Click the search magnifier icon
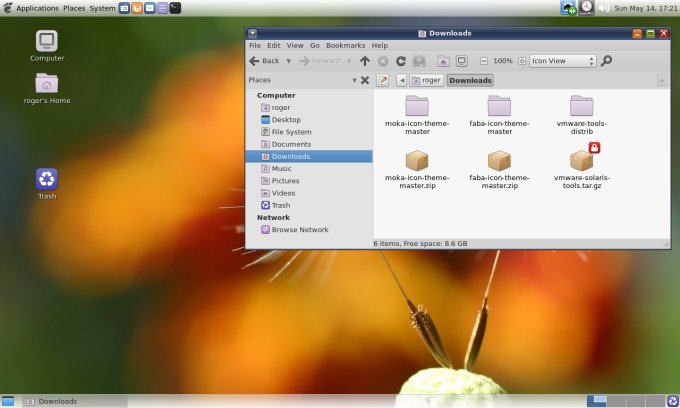680x408 pixels. coord(607,61)
